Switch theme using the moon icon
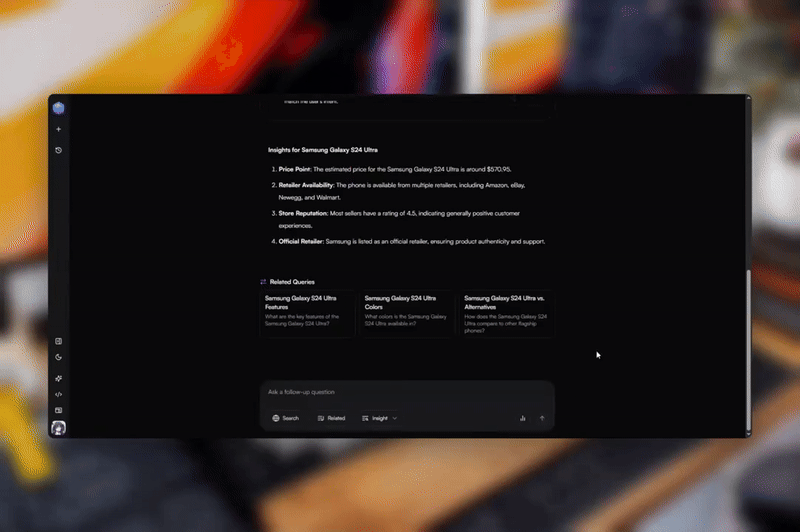800x532 pixels. click(58, 358)
